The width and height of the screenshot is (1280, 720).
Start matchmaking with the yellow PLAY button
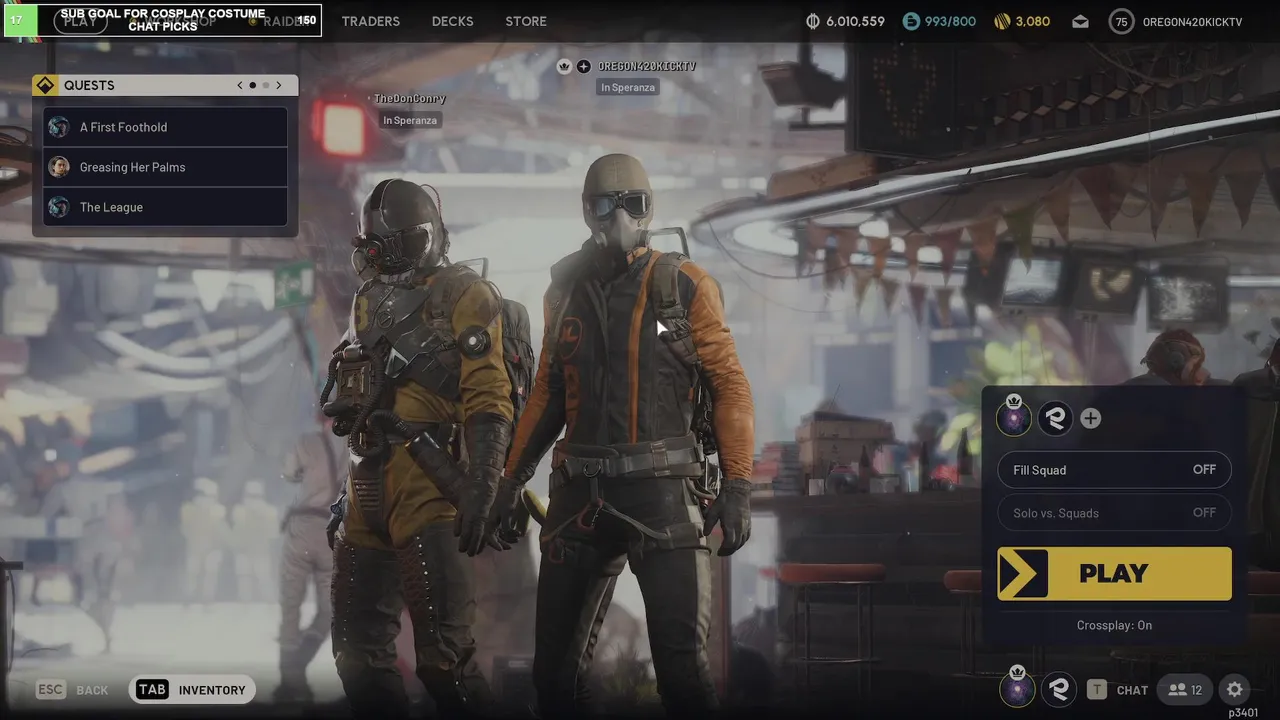pyautogui.click(x=1114, y=573)
